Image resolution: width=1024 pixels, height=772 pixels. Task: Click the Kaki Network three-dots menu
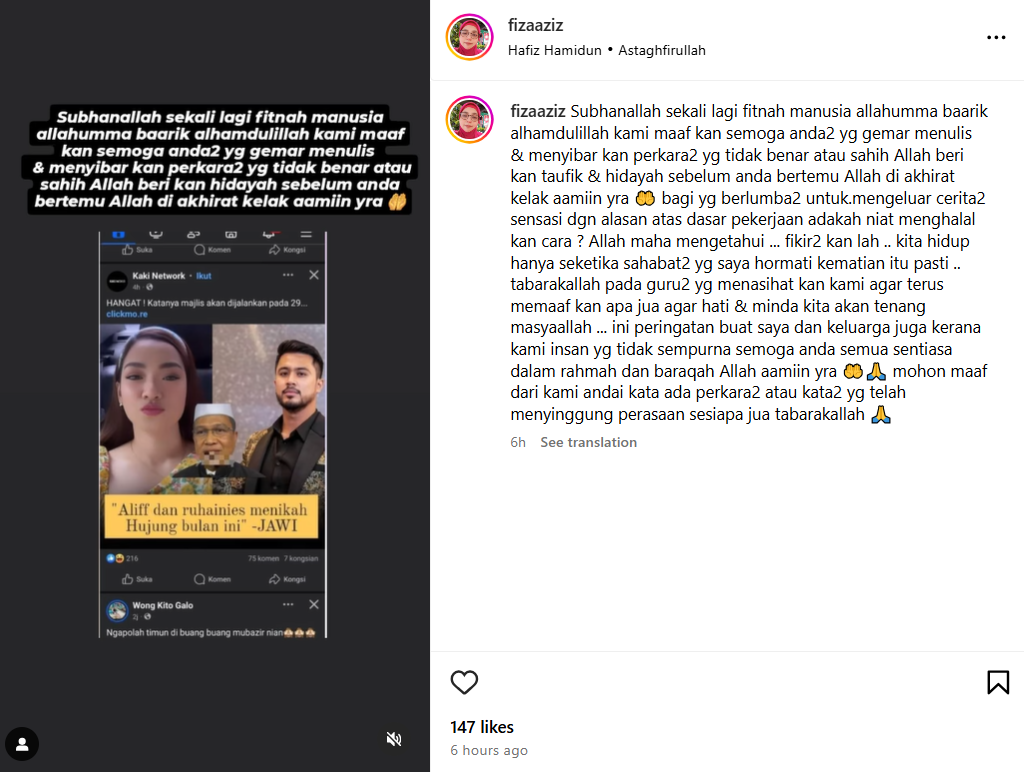[288, 275]
